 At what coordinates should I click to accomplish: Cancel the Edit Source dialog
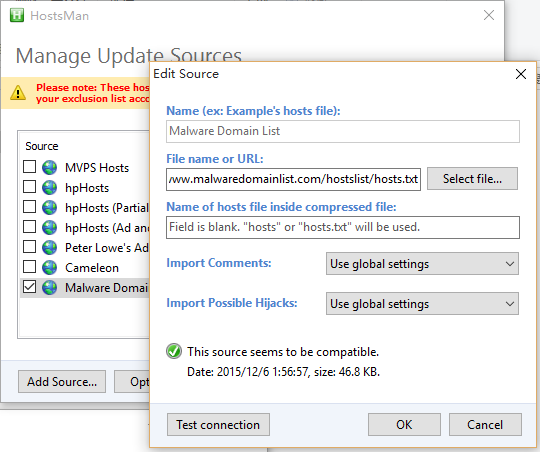coord(485,425)
